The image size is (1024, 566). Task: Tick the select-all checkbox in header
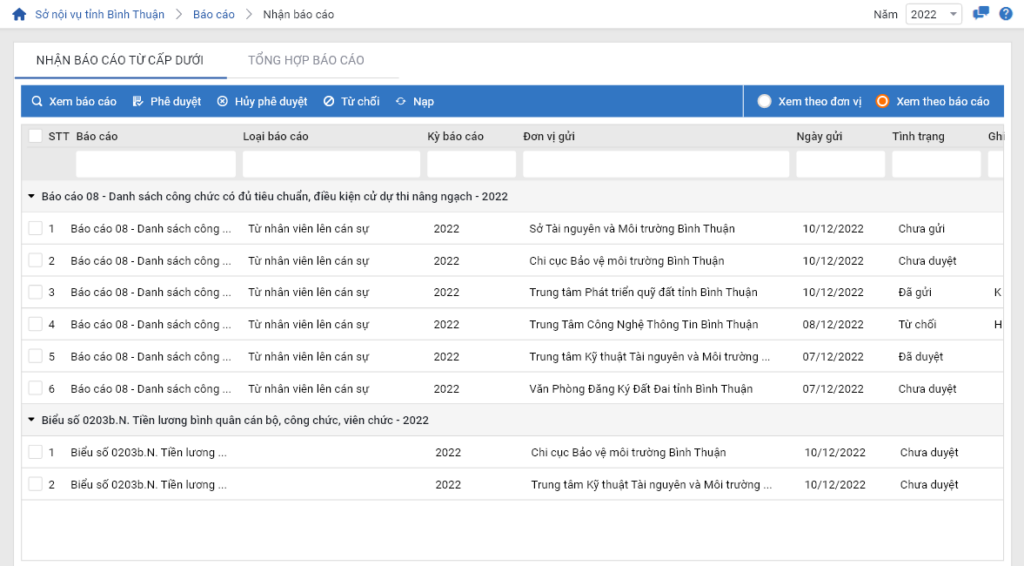pos(35,136)
